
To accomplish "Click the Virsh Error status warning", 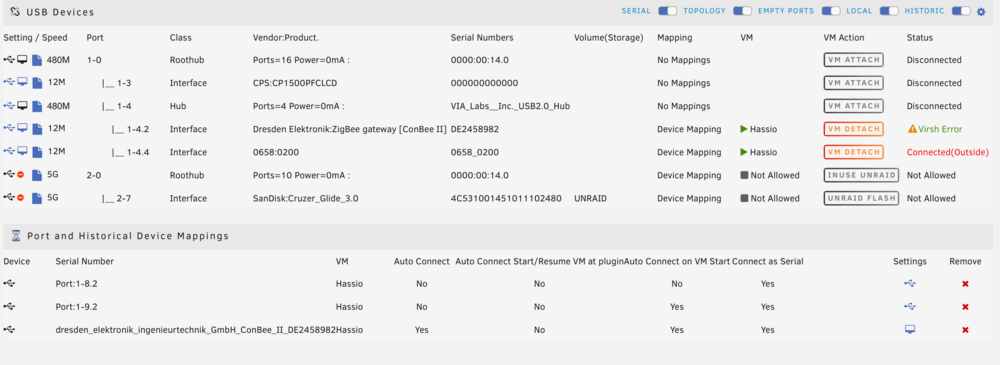I will point(935,129).
